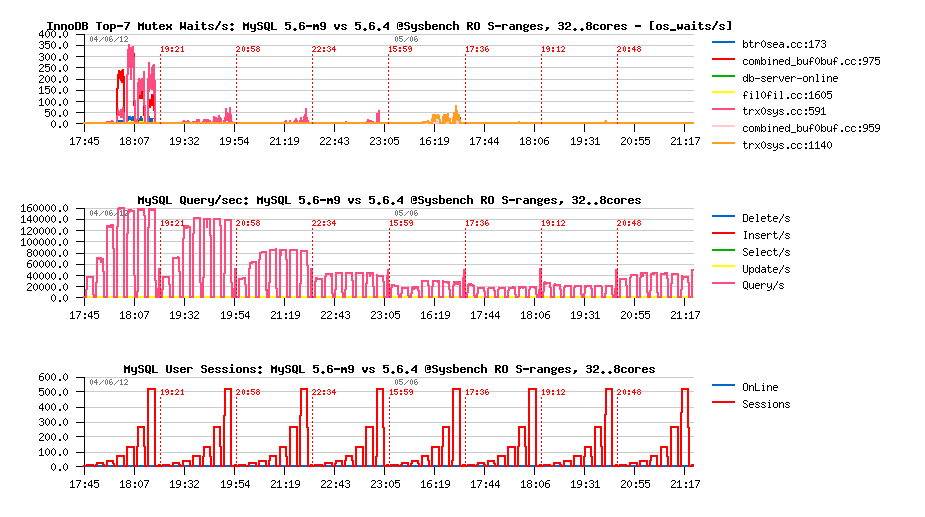Select the fil0fil.cc:1605 legend label
Screen dimensions: 925x517
787,95
